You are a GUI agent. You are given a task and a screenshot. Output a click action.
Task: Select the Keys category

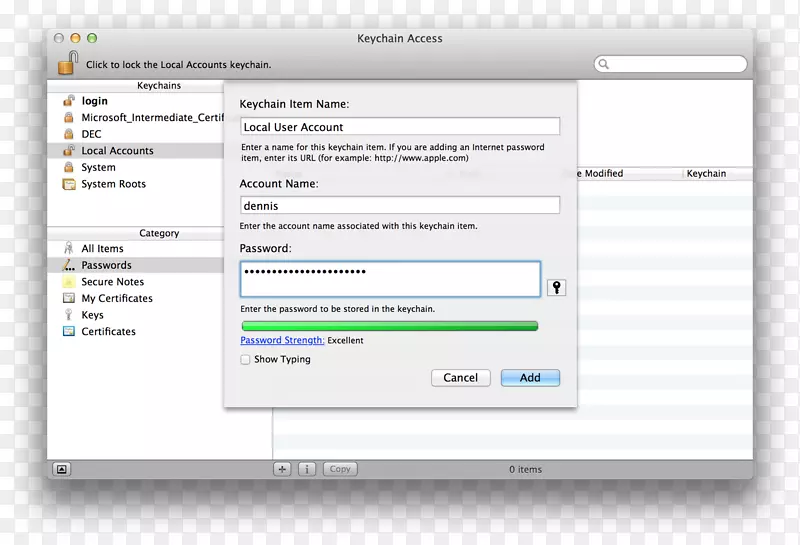pyautogui.click(x=92, y=315)
